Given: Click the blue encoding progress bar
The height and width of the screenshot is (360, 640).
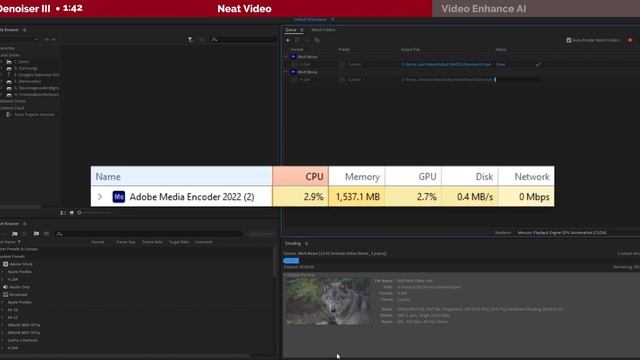Looking at the screenshot, I should tap(291, 260).
